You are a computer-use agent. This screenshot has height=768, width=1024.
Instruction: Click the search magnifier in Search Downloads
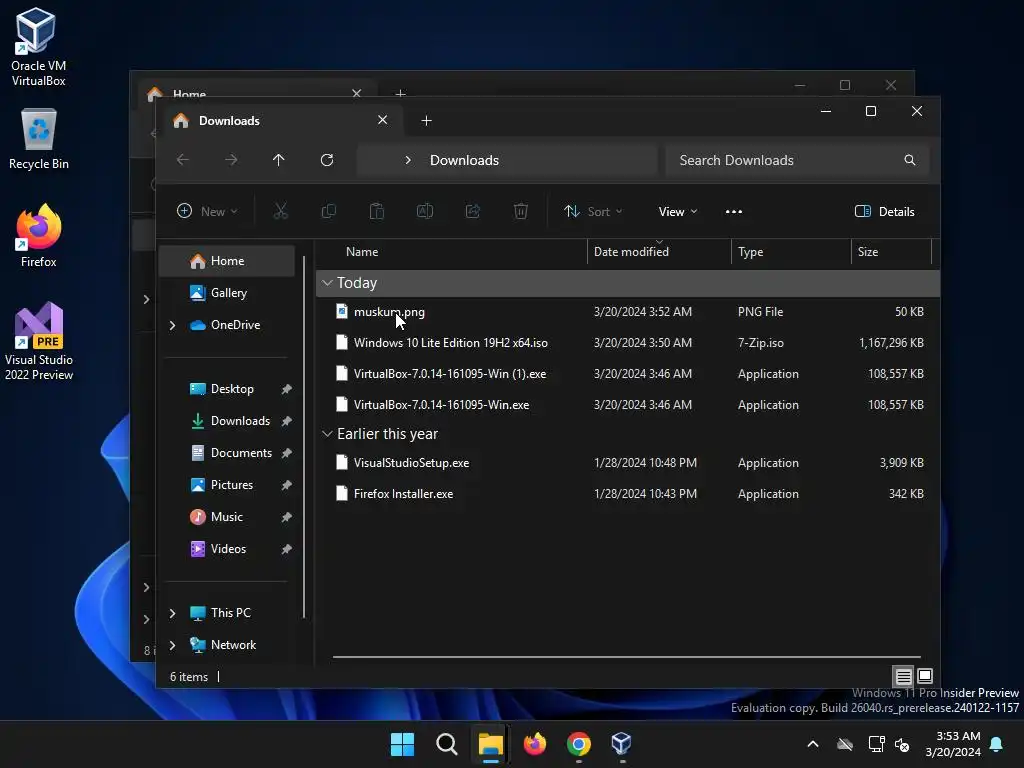pyautogui.click(x=910, y=160)
